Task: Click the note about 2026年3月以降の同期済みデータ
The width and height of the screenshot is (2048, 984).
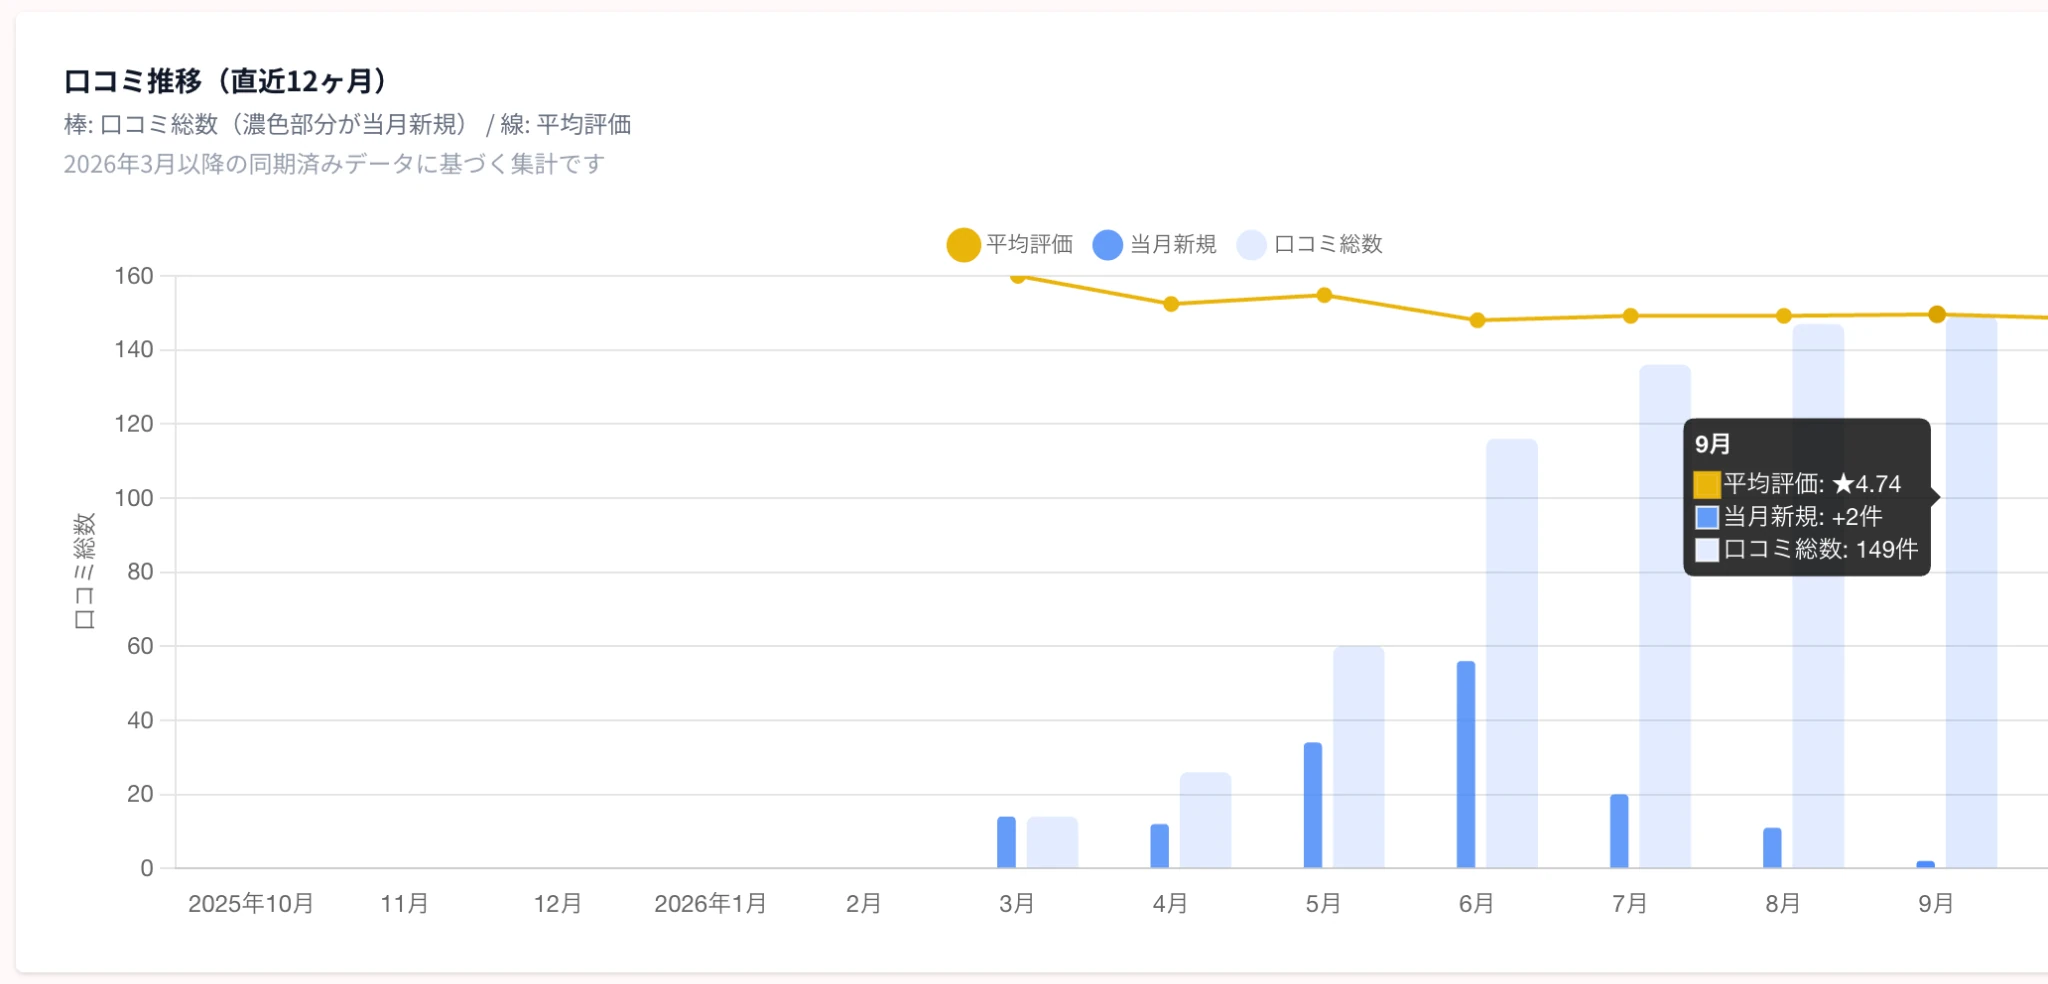Action: 334,164
